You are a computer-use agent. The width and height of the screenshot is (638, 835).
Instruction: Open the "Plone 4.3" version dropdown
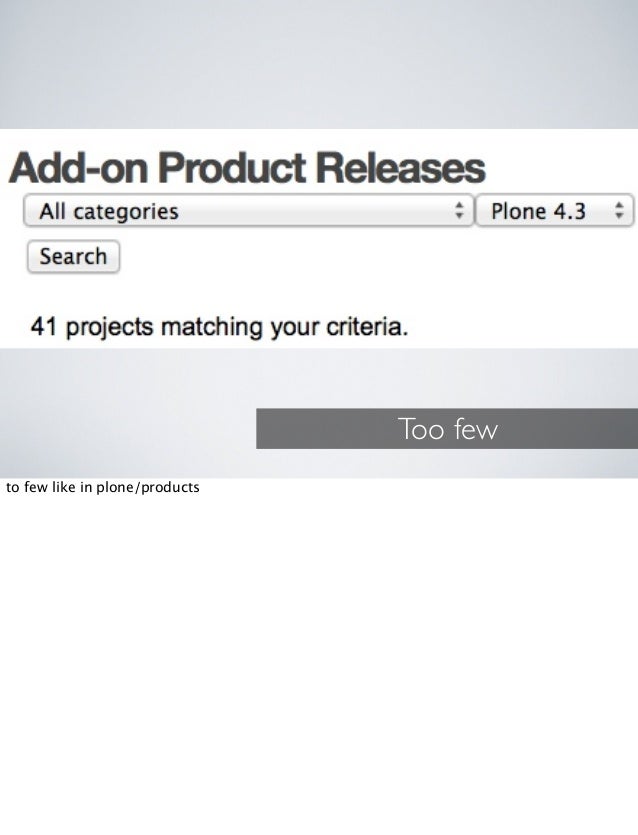(554, 212)
